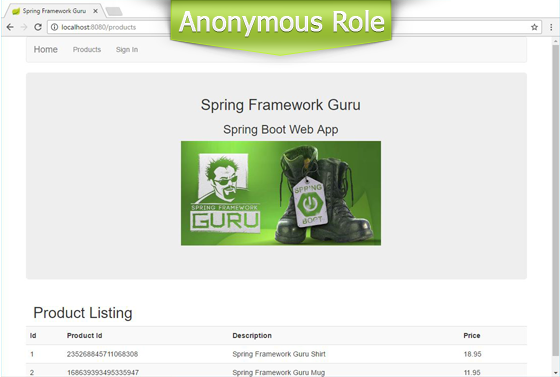This screenshot has height=377, width=560.
Task: Go back using the browser back arrow
Action: [10, 27]
